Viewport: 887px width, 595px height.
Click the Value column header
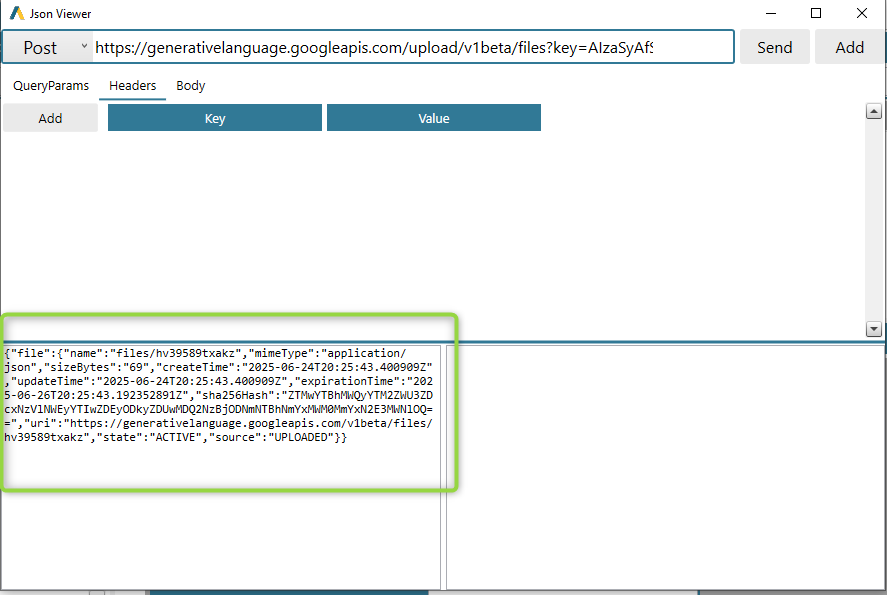(x=434, y=118)
